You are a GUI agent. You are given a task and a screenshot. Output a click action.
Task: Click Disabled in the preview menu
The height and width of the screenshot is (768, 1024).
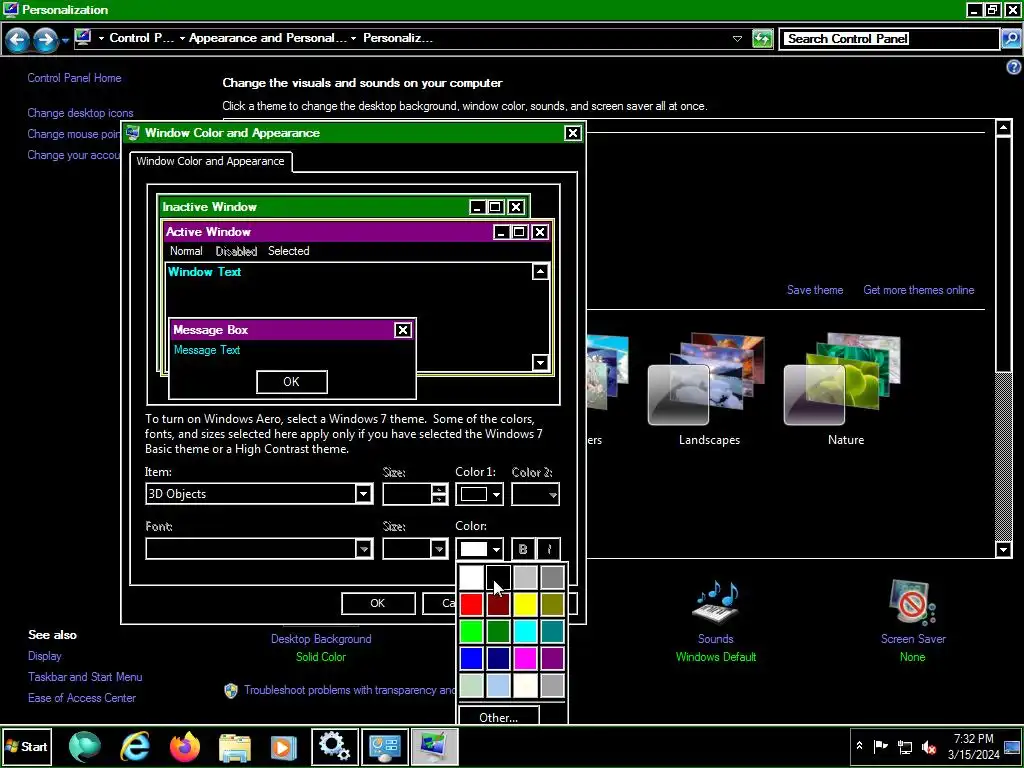click(236, 251)
